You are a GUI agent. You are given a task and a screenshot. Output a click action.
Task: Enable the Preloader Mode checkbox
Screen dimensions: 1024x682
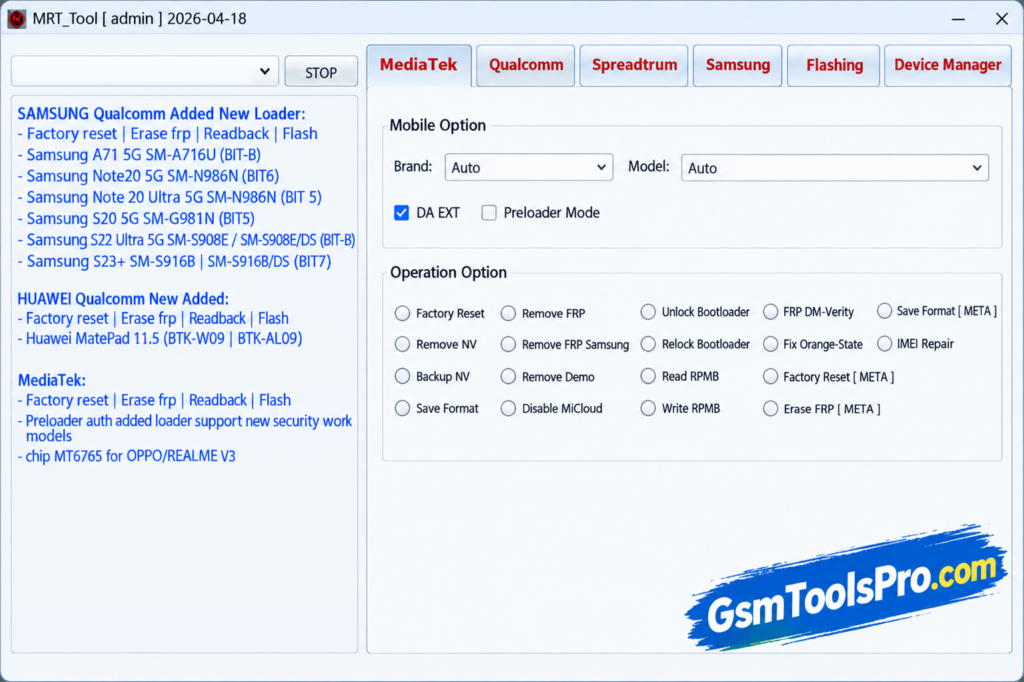[488, 213]
